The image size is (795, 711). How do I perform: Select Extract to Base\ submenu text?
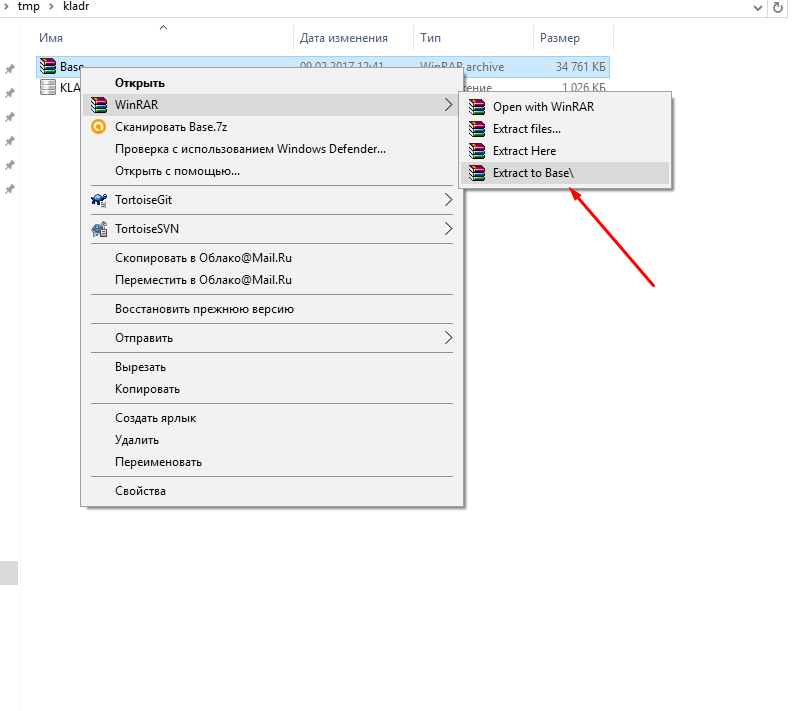point(533,173)
